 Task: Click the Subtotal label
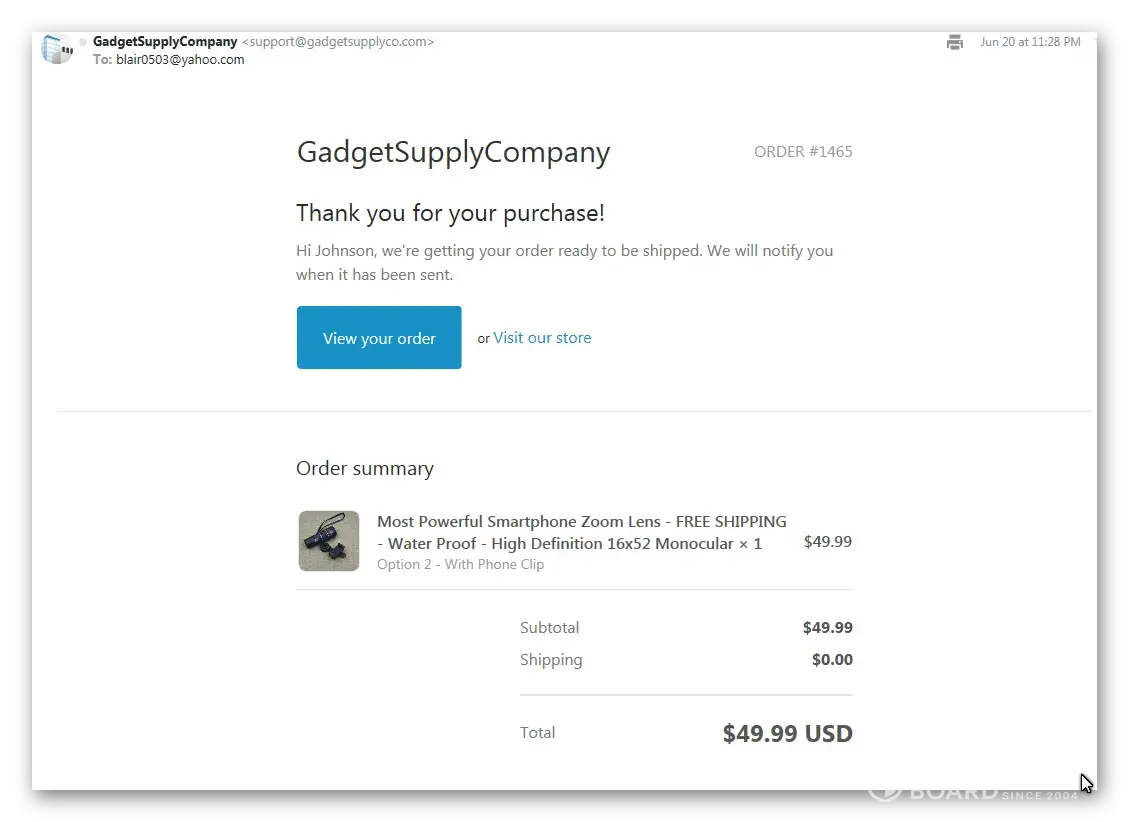tap(549, 628)
